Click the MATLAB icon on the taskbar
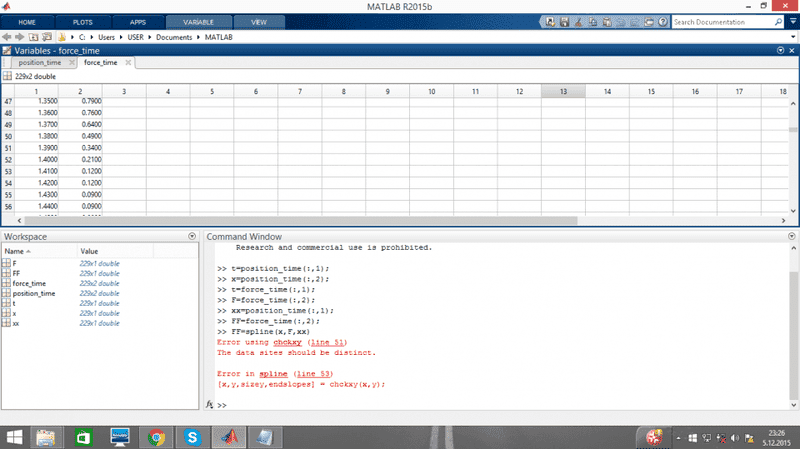Viewport: 800px width, 449px height. [x=229, y=437]
